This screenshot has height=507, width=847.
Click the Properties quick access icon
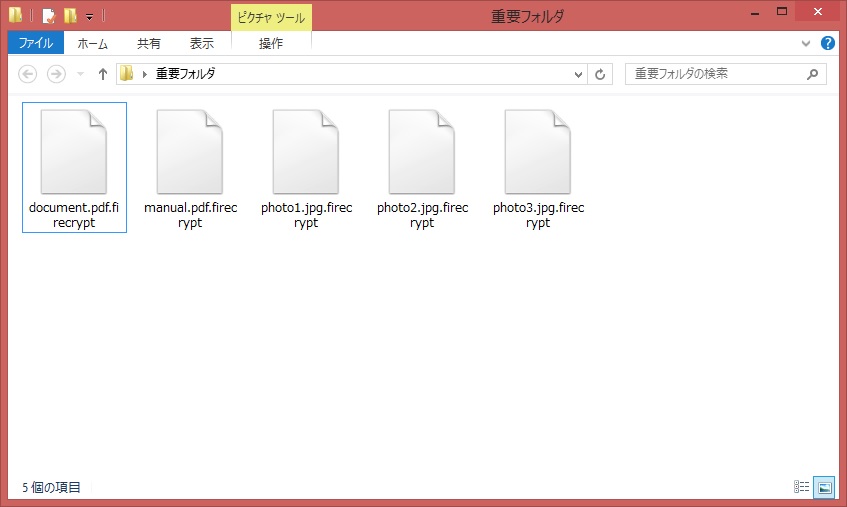[x=49, y=16]
